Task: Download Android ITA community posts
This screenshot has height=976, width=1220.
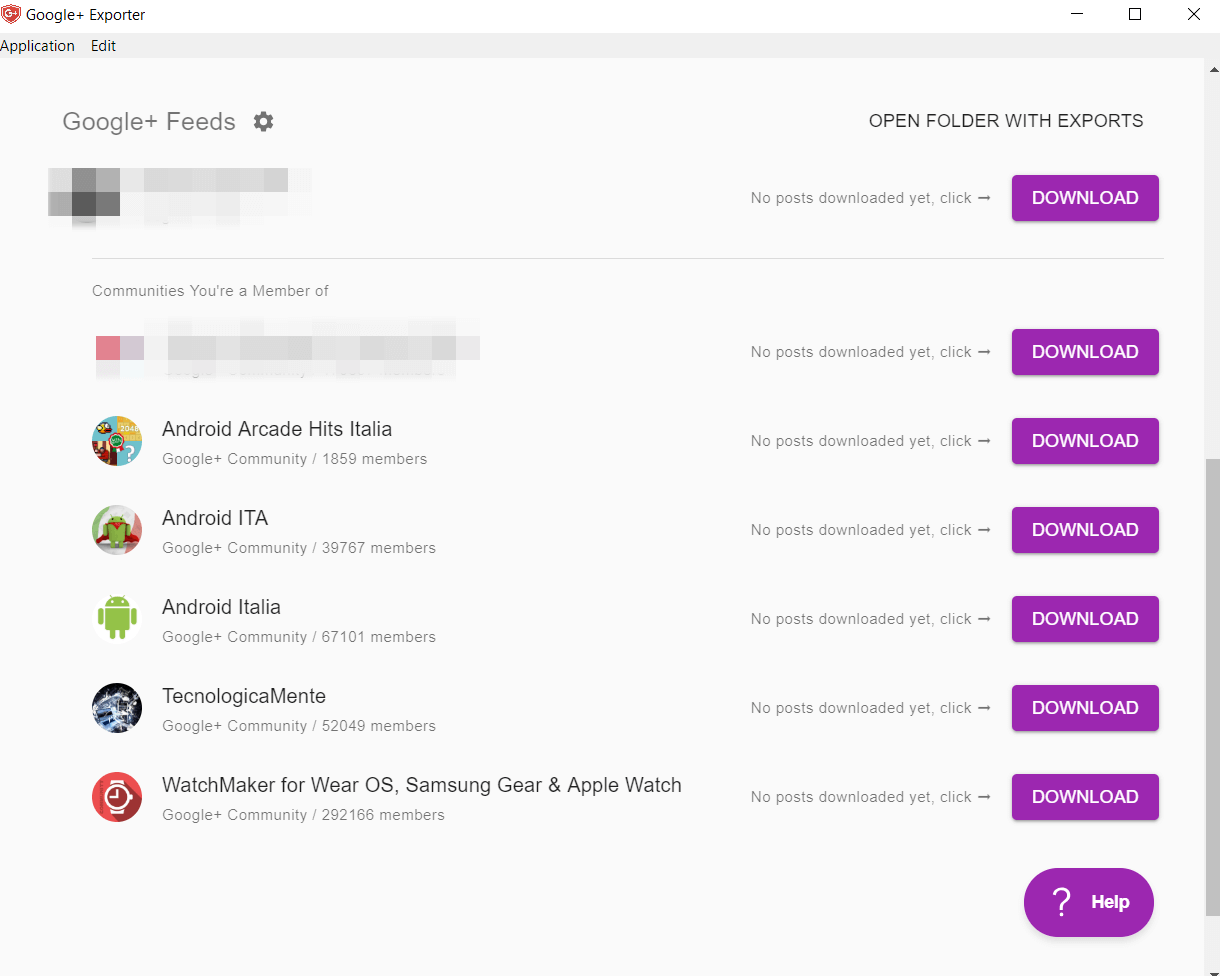Action: pyautogui.click(x=1085, y=530)
